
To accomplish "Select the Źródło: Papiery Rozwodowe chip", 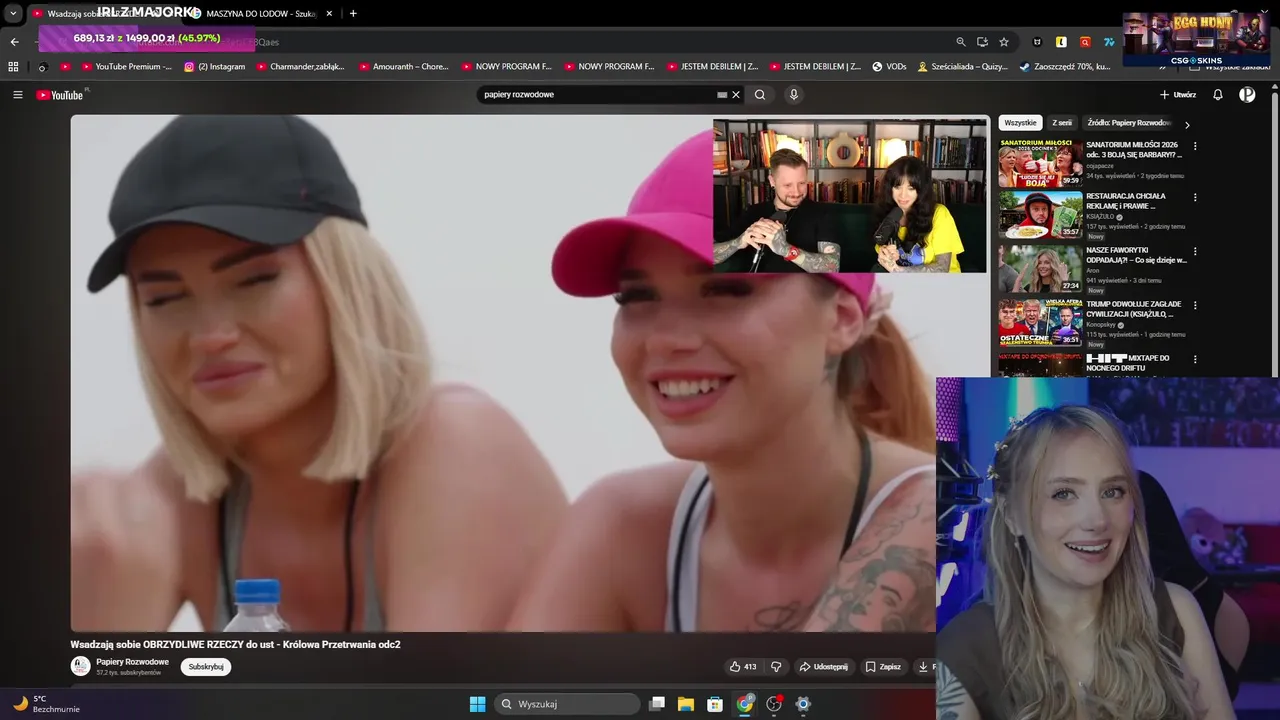I will click(1128, 123).
